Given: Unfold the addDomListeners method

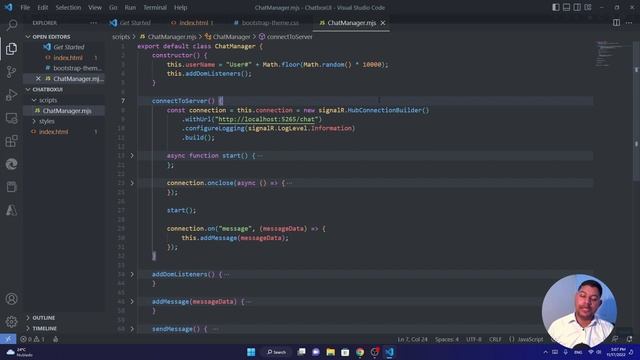Looking at the screenshot, I should pyautogui.click(x=132, y=274).
